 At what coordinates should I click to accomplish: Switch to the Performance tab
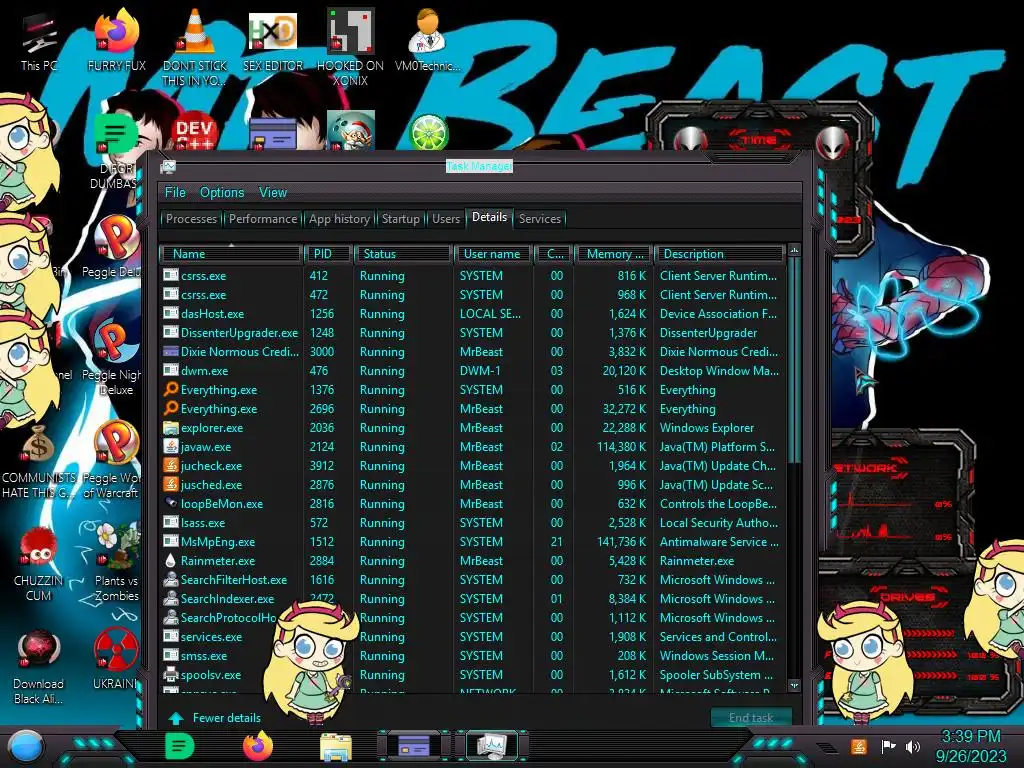263,219
